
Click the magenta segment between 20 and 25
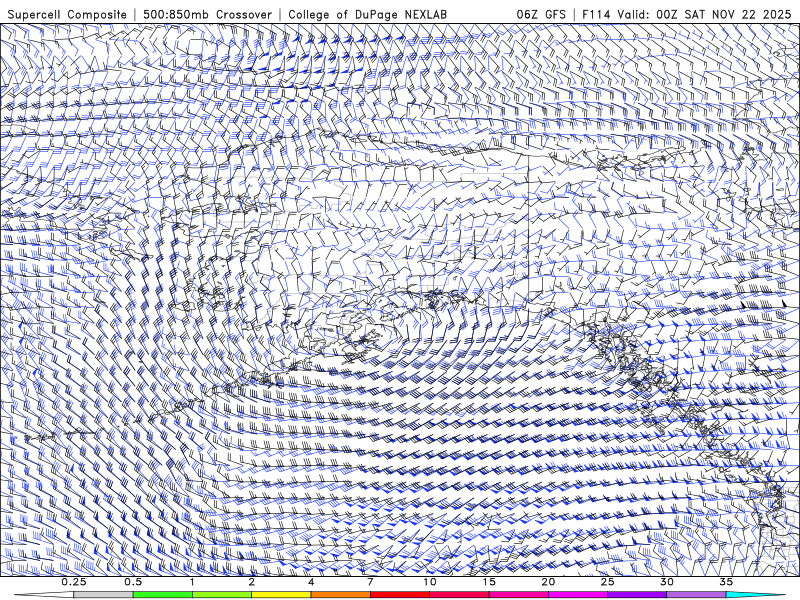[578, 595]
